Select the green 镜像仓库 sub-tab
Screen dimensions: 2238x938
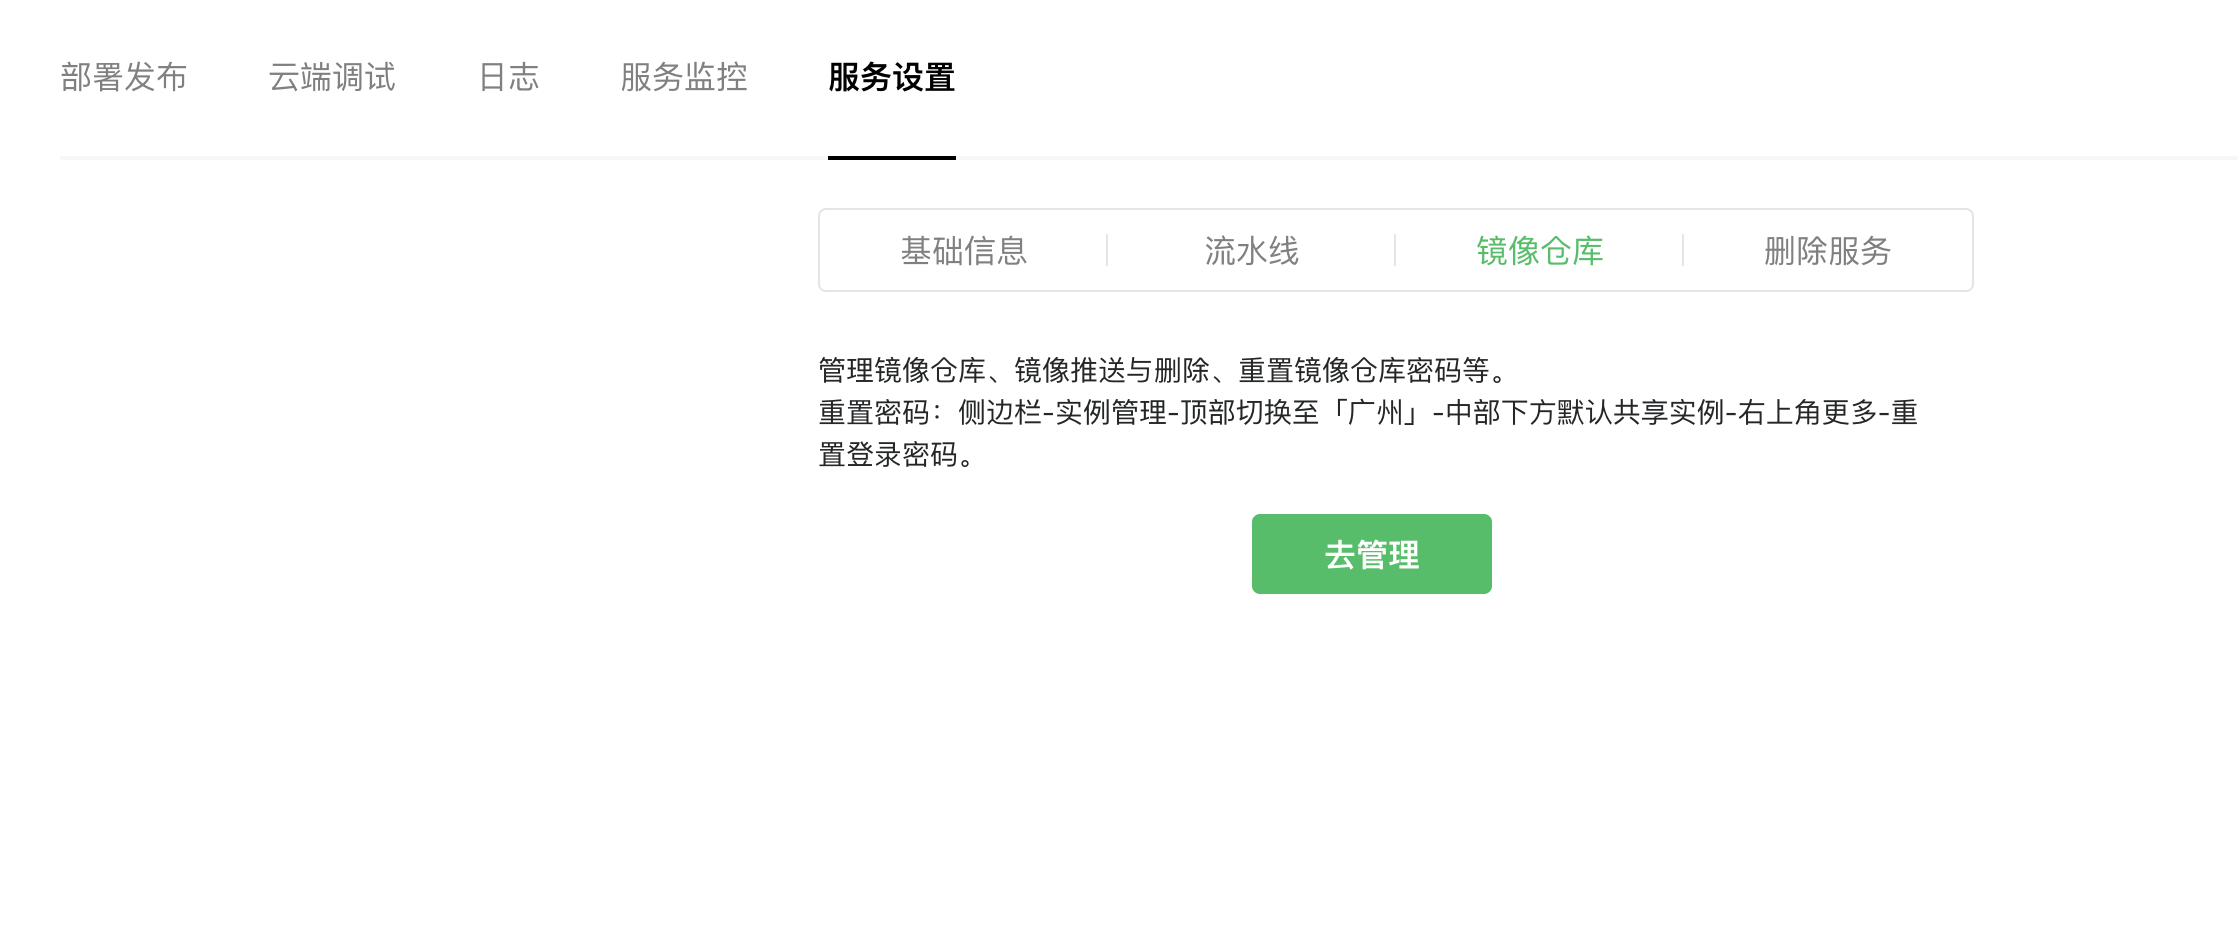pyautogui.click(x=1540, y=250)
